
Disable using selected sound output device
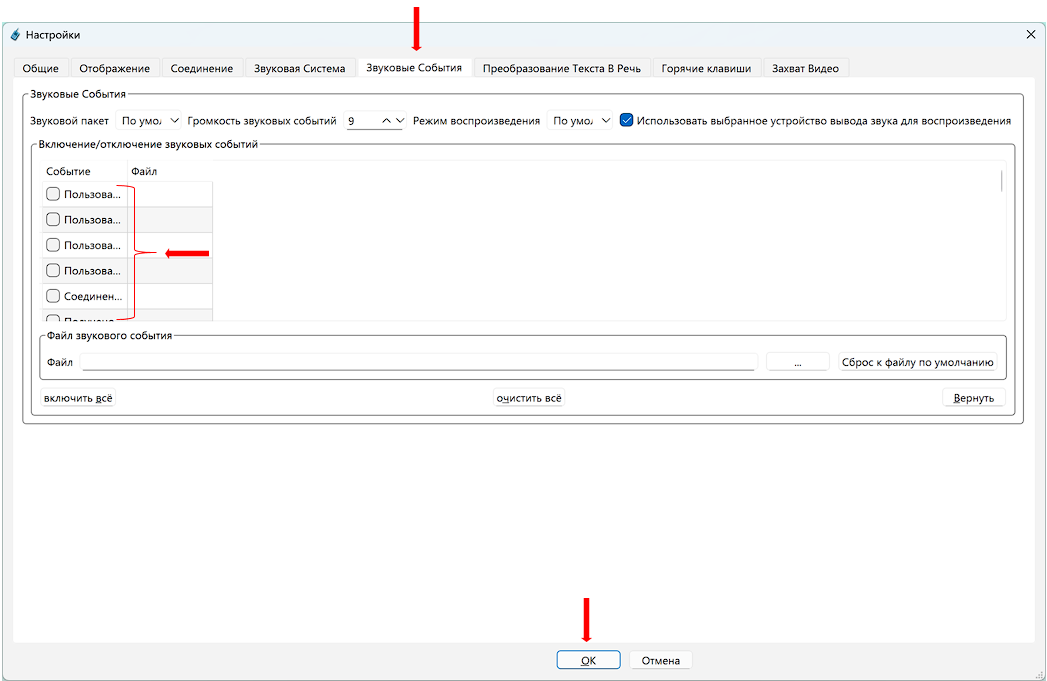click(x=627, y=121)
